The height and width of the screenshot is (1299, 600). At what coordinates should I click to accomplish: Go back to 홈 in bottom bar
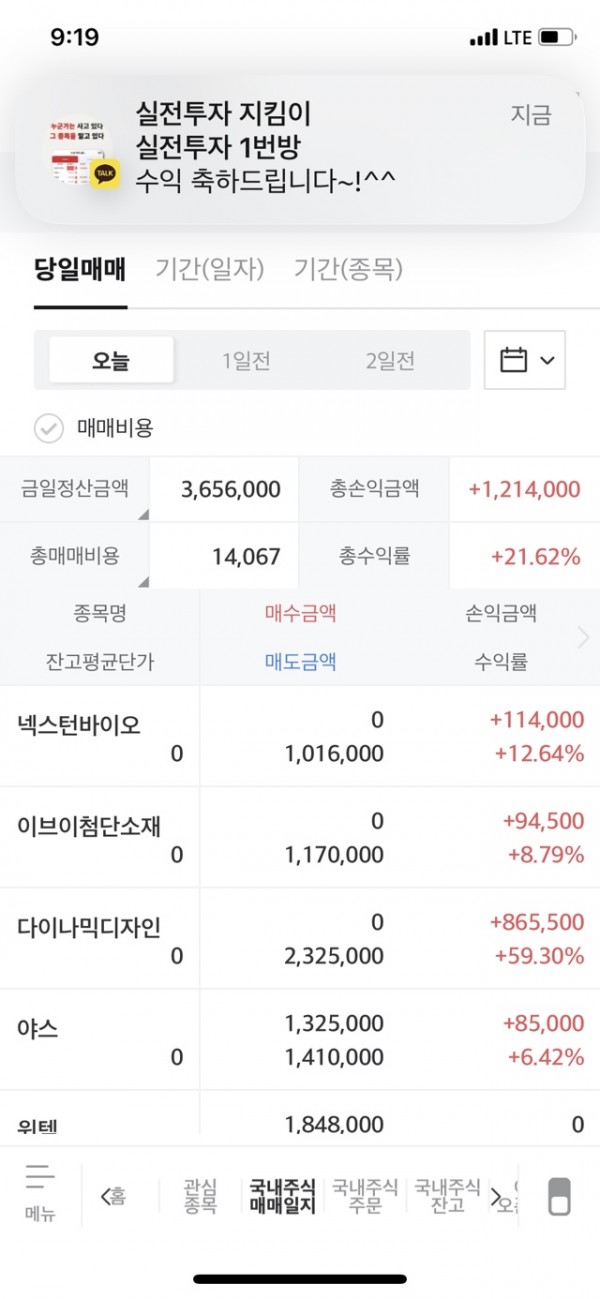(113, 1195)
